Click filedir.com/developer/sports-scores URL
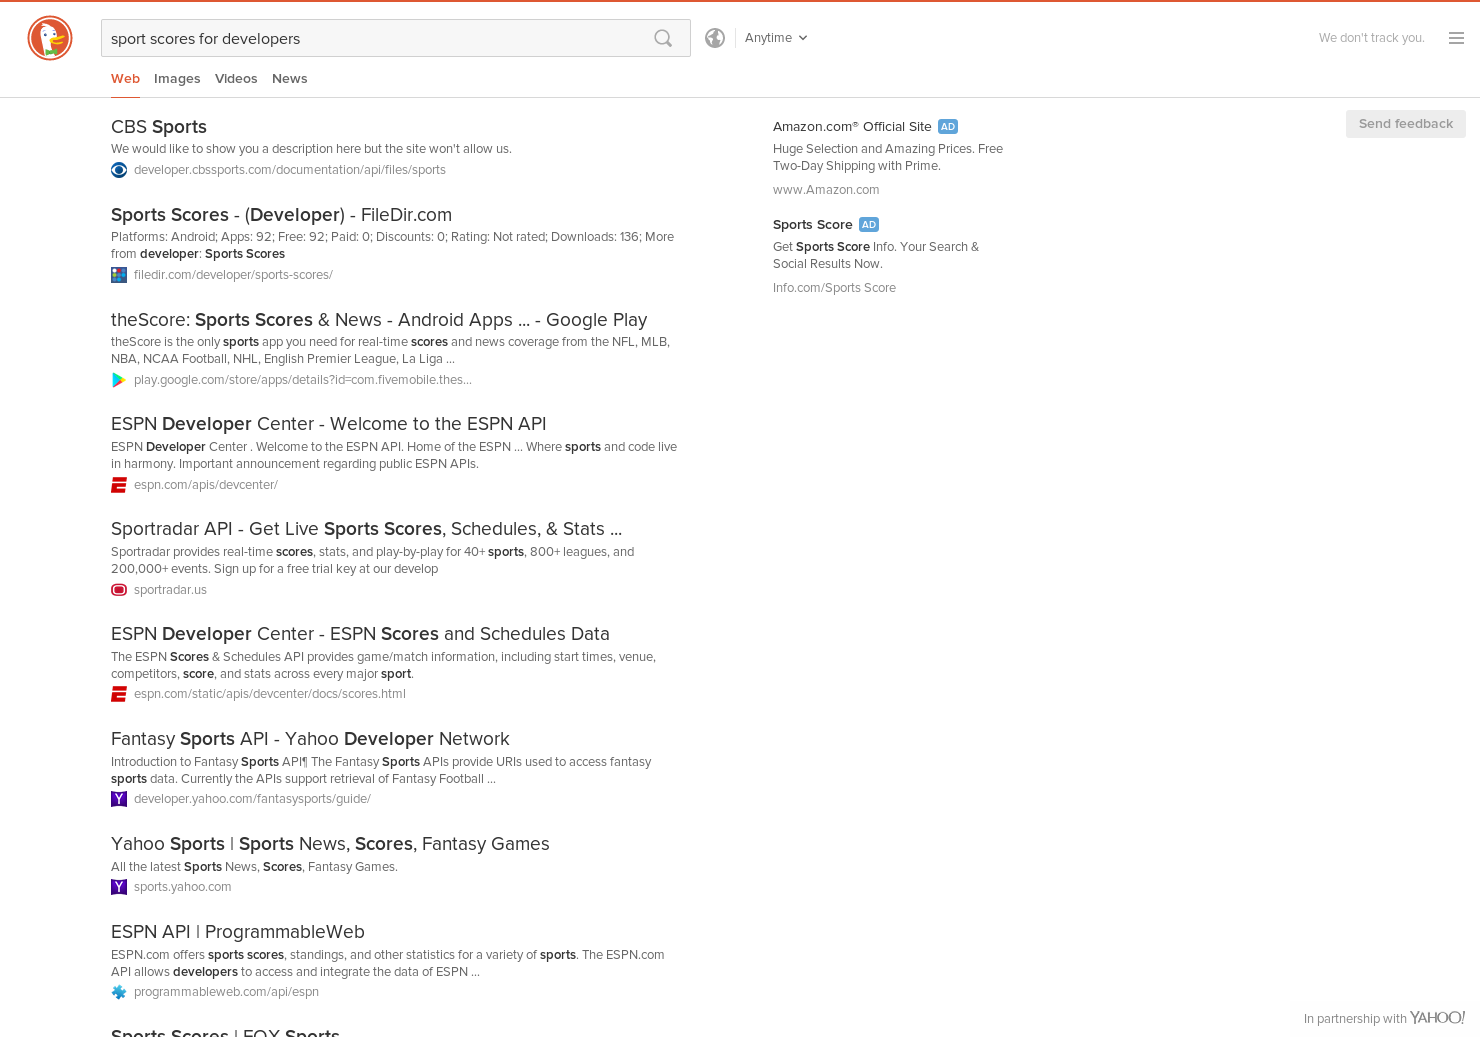 pos(233,275)
